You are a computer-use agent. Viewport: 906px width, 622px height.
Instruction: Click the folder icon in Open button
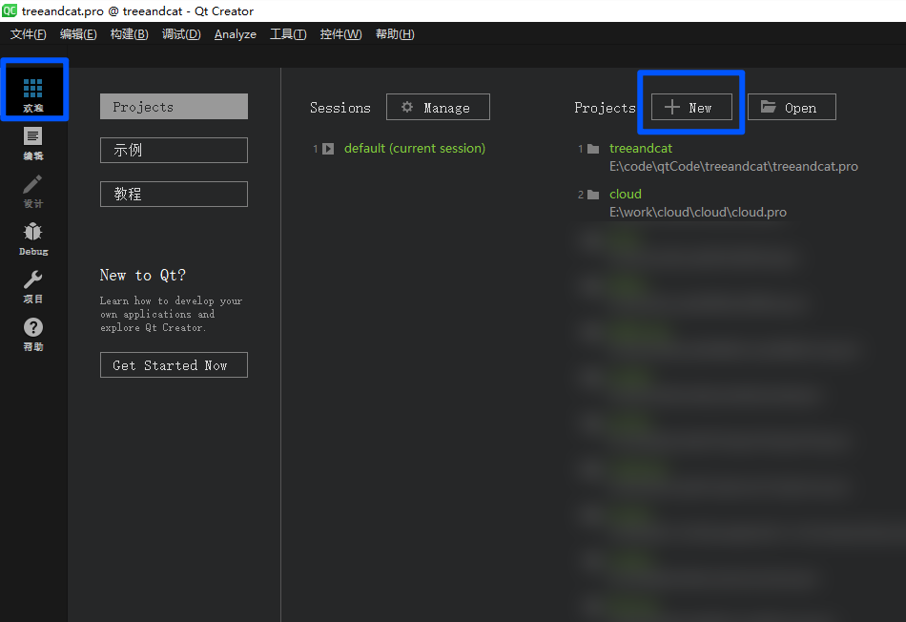(x=768, y=106)
